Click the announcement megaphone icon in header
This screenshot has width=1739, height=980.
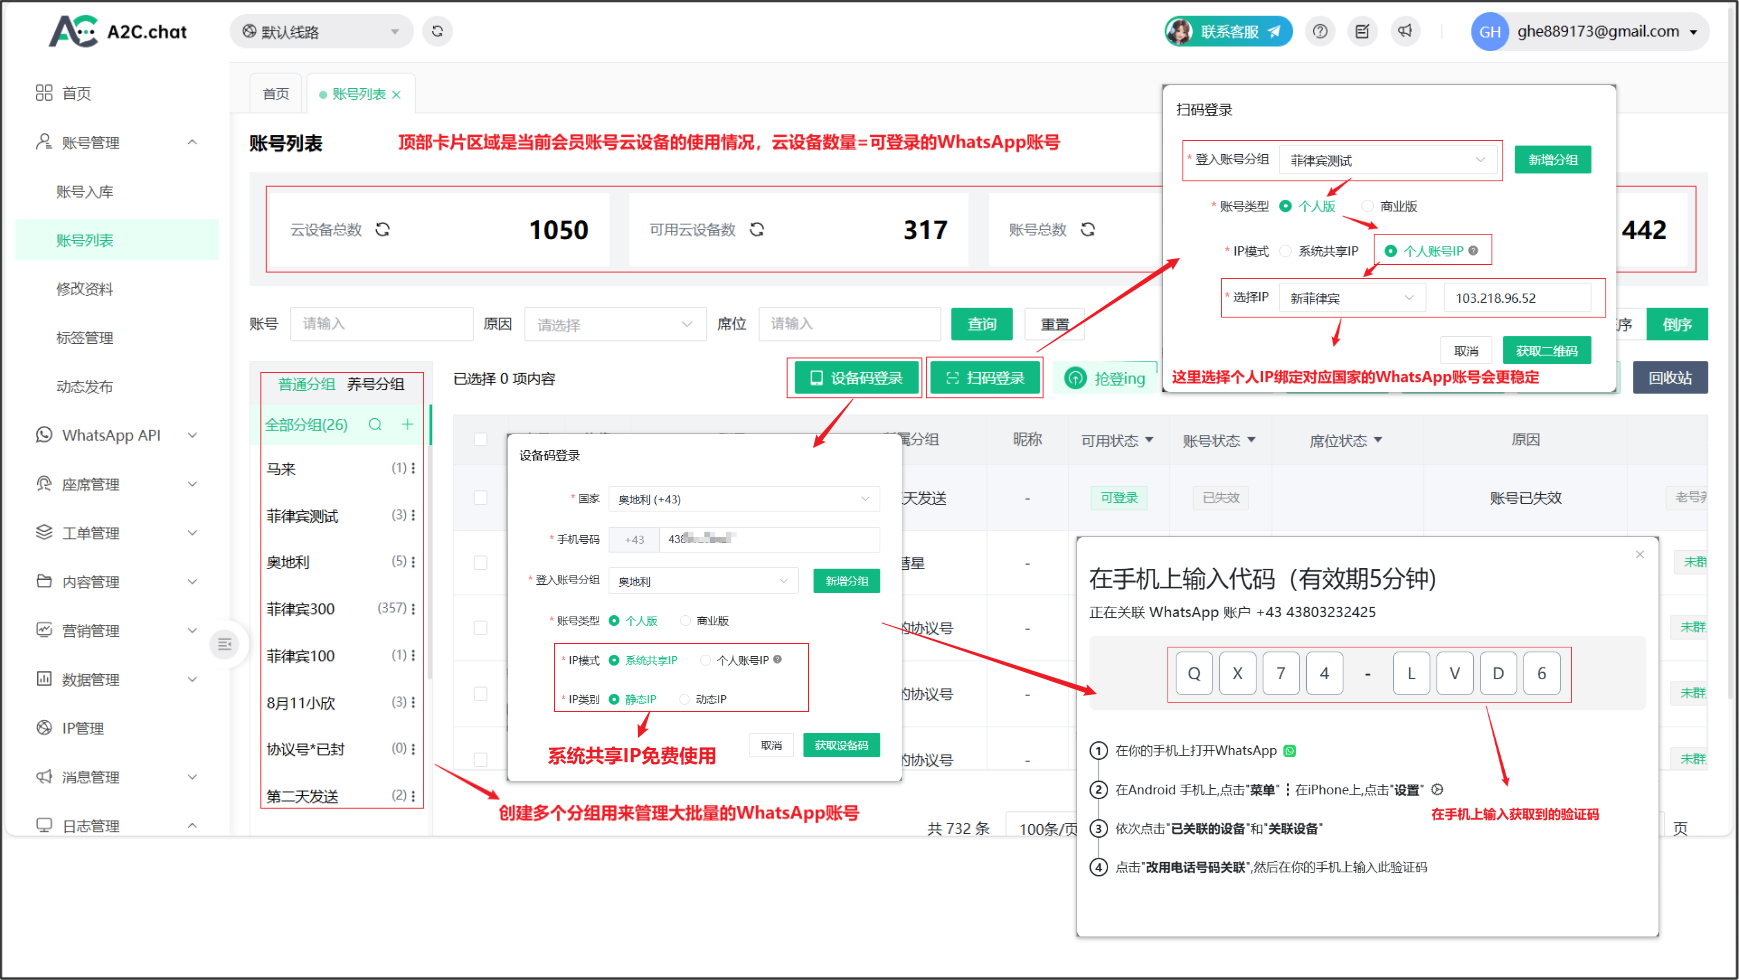click(x=1405, y=31)
